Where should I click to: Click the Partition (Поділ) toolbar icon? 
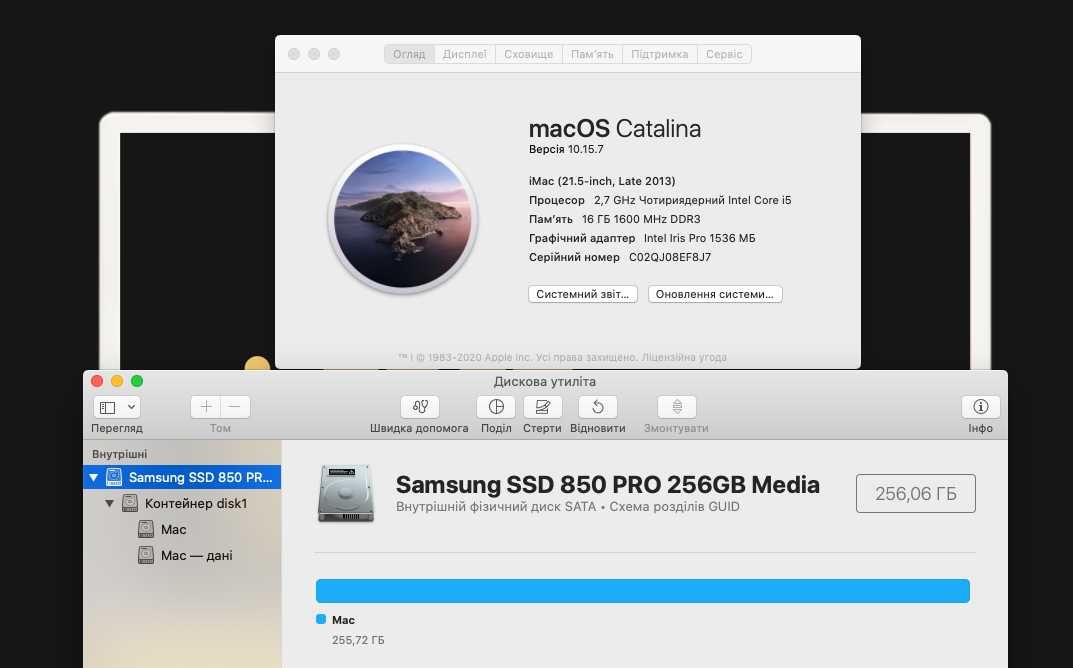click(496, 407)
